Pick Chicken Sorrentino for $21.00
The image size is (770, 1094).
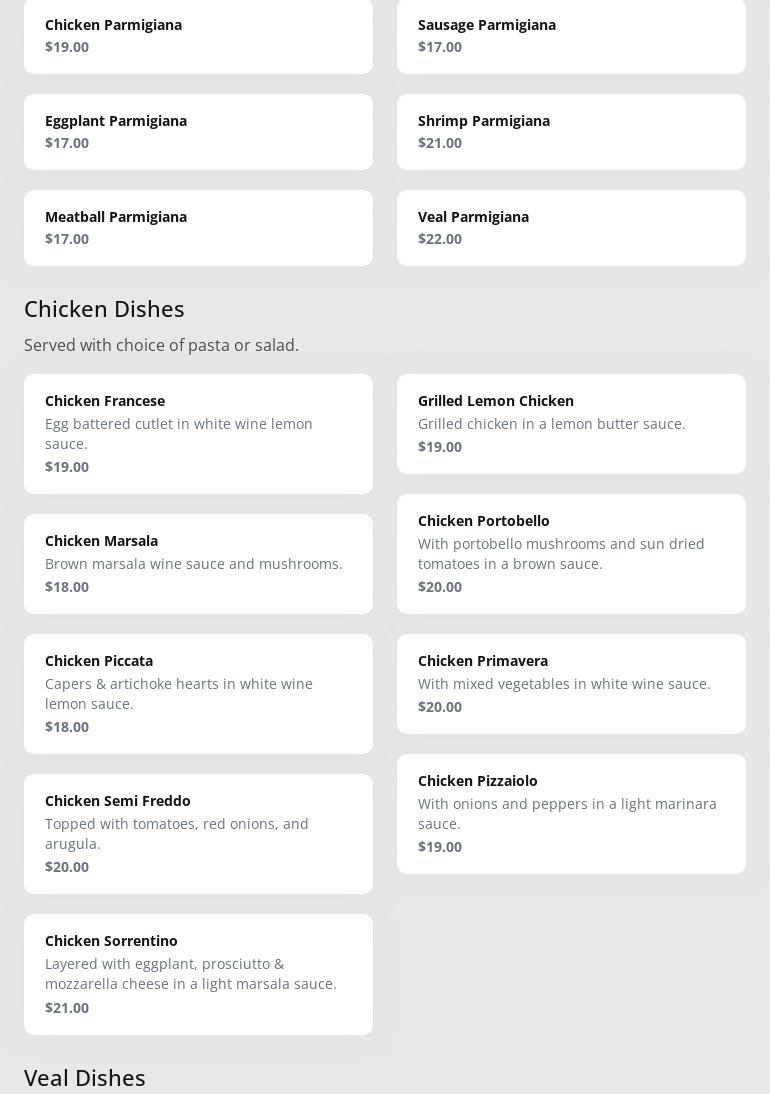click(198, 974)
